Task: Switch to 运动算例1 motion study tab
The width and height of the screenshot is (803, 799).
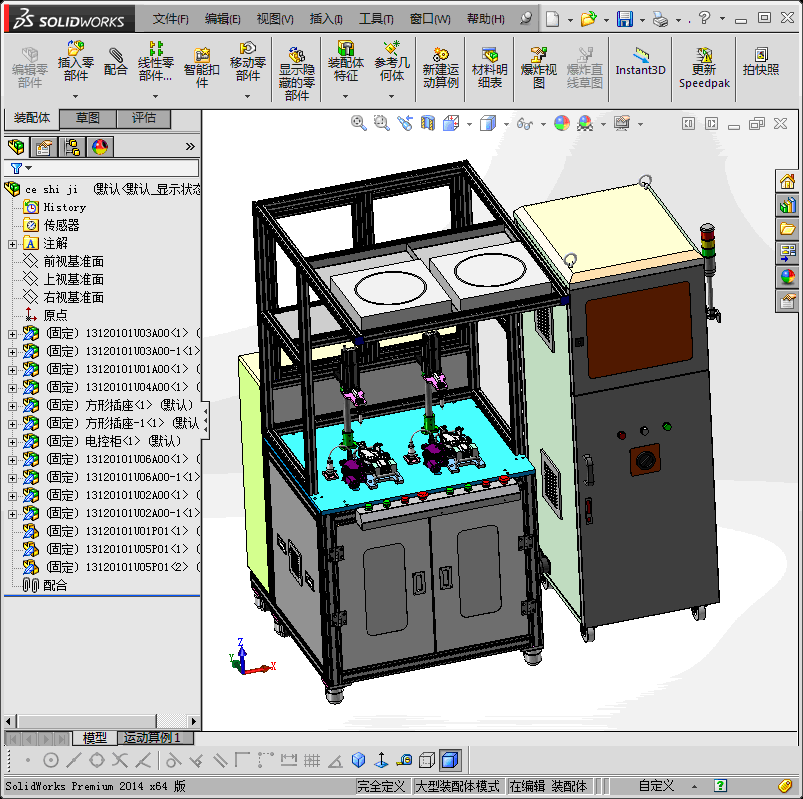Action: point(156,738)
